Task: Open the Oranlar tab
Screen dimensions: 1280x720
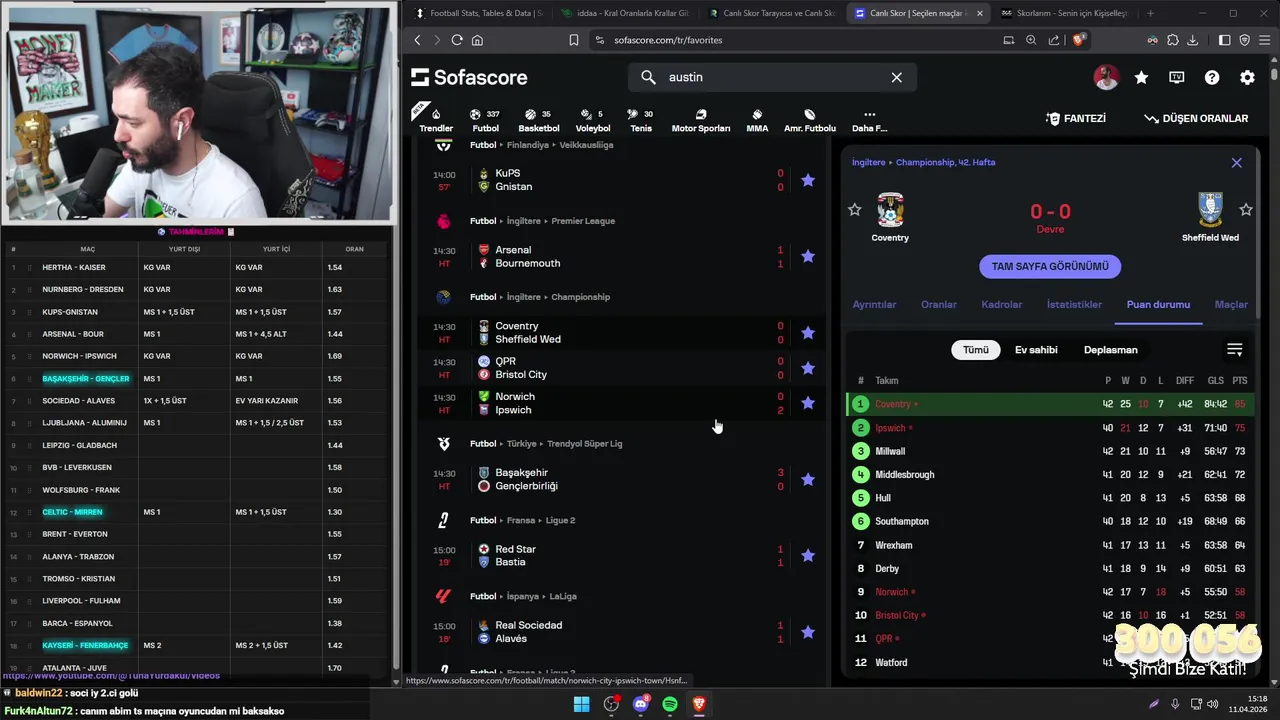Action: click(939, 304)
